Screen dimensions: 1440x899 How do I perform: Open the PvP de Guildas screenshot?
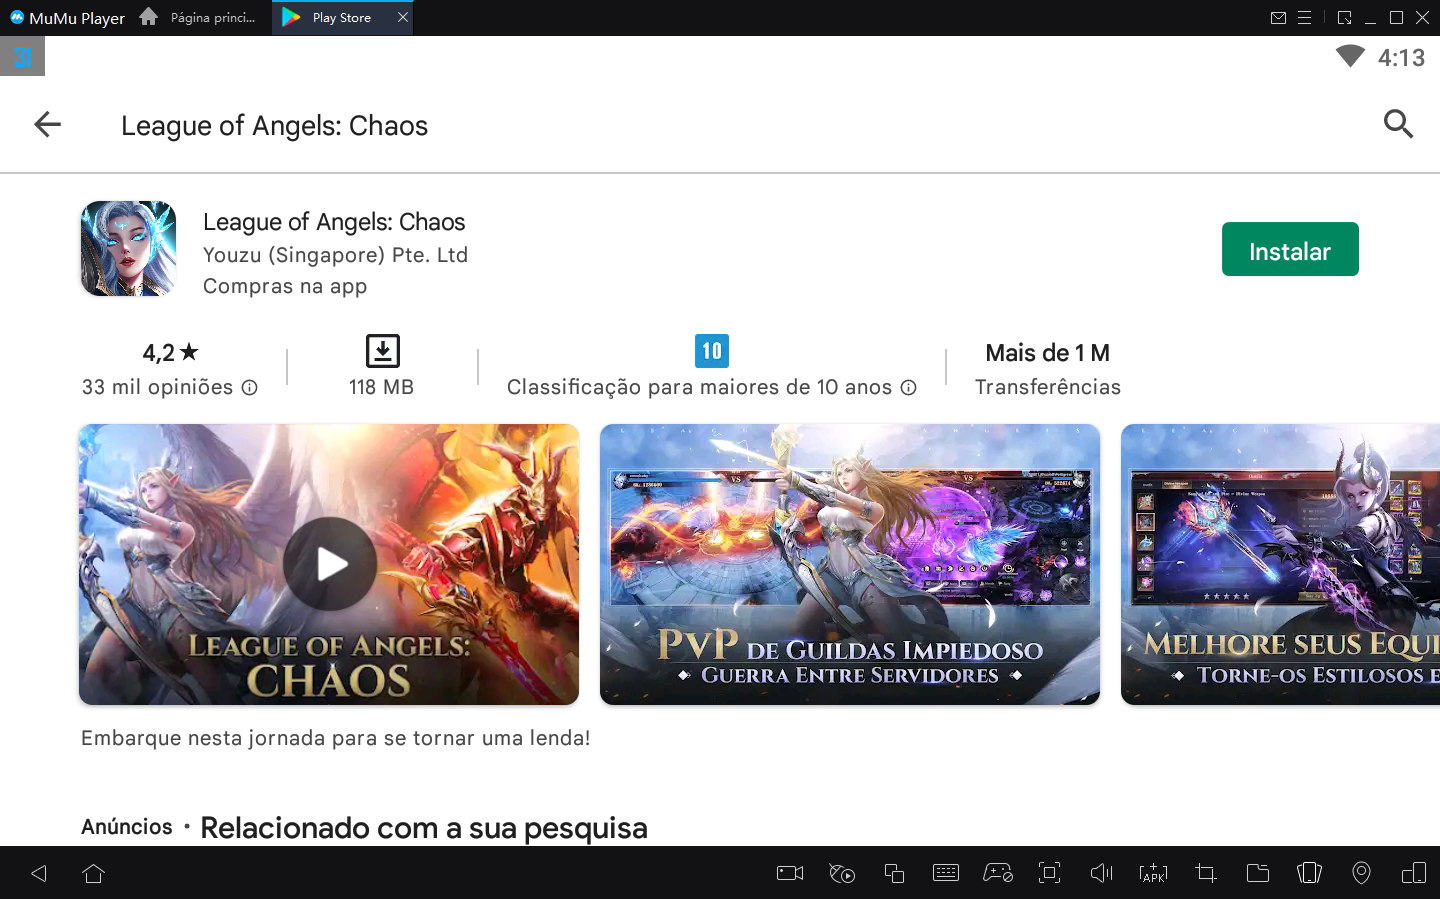click(850, 564)
